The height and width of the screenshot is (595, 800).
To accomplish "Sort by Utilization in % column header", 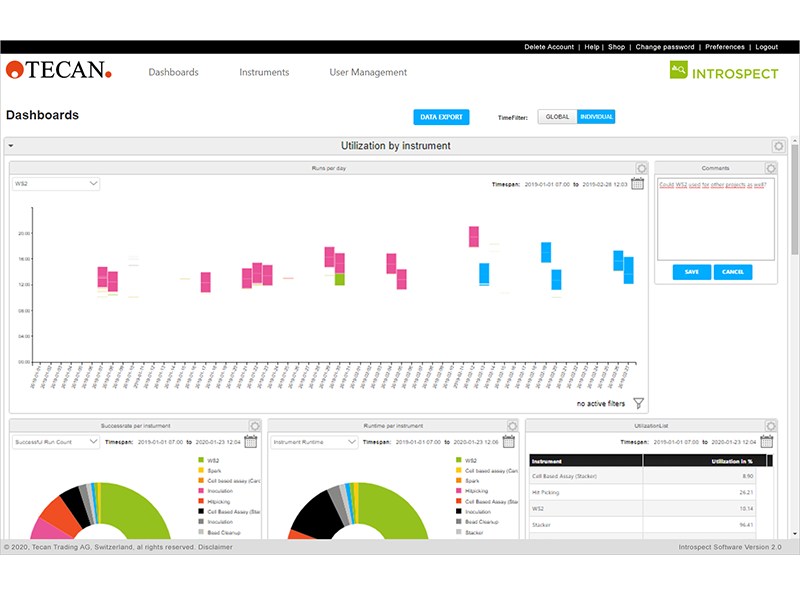I will click(x=705, y=461).
